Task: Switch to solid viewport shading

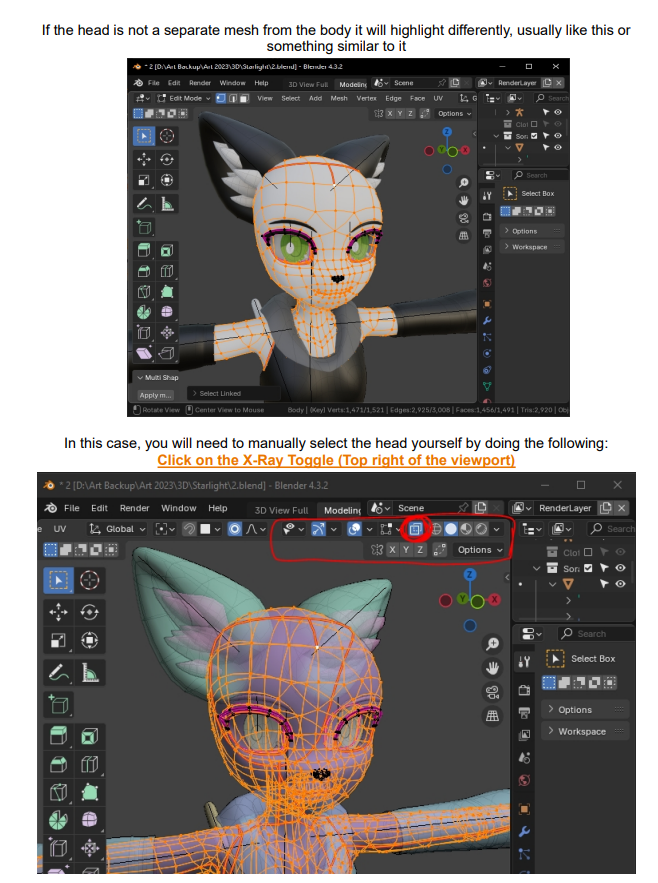Action: tap(451, 528)
